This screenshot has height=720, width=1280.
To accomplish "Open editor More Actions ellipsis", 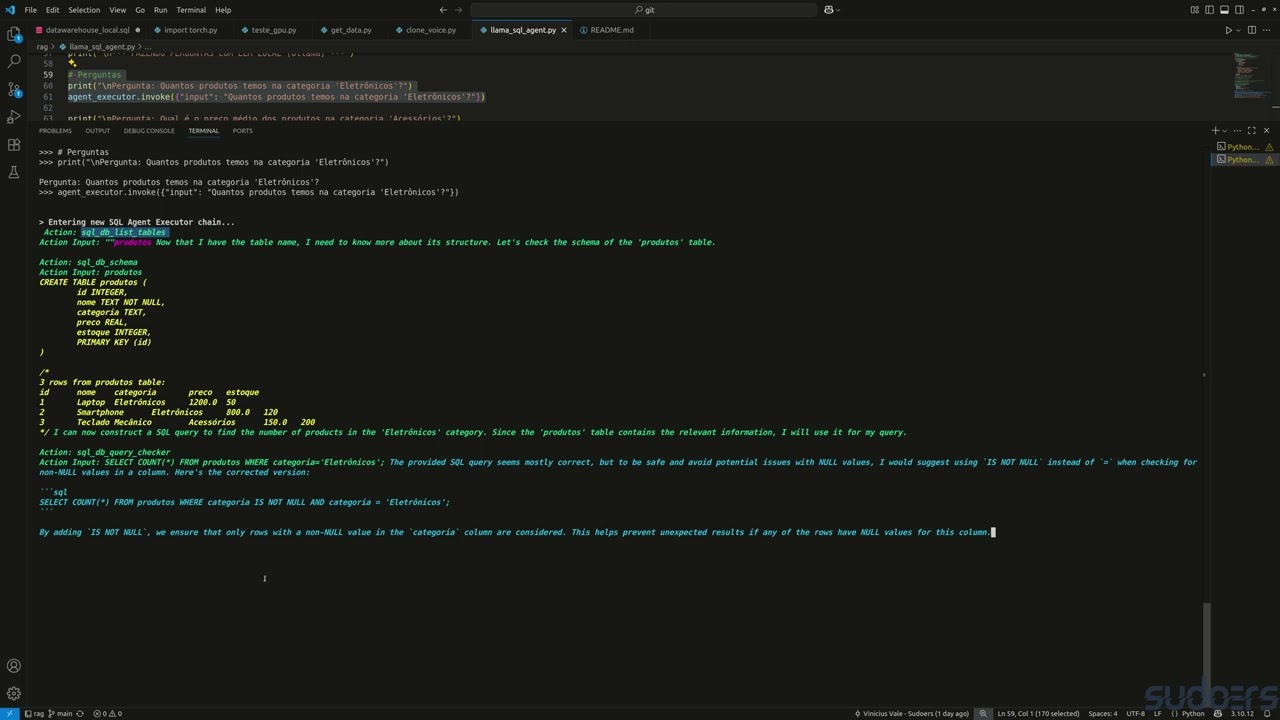I will 1267,30.
